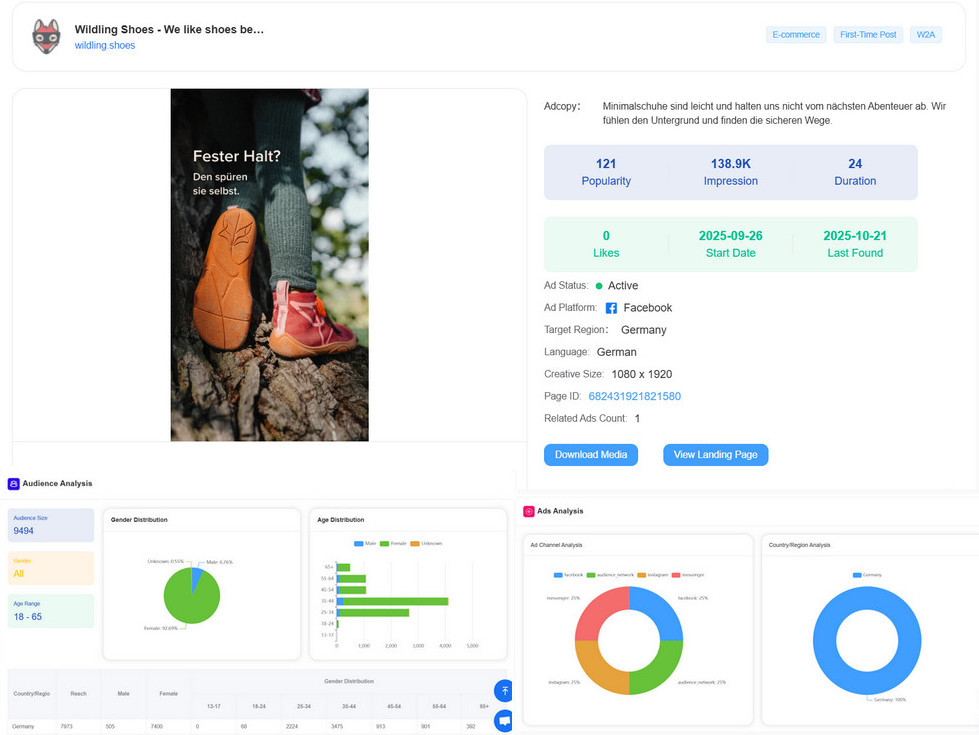Click the E-commerce tag
The height and width of the screenshot is (735, 979).
[796, 34]
